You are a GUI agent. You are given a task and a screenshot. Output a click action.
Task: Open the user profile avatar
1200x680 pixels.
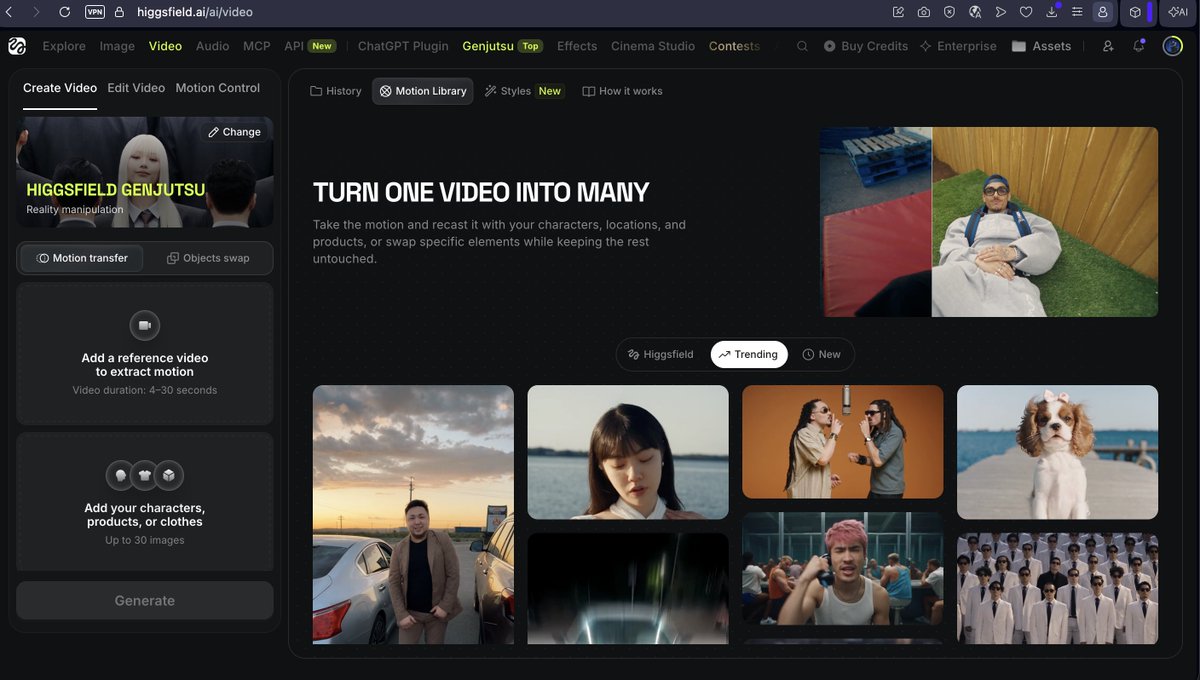[1173, 46]
